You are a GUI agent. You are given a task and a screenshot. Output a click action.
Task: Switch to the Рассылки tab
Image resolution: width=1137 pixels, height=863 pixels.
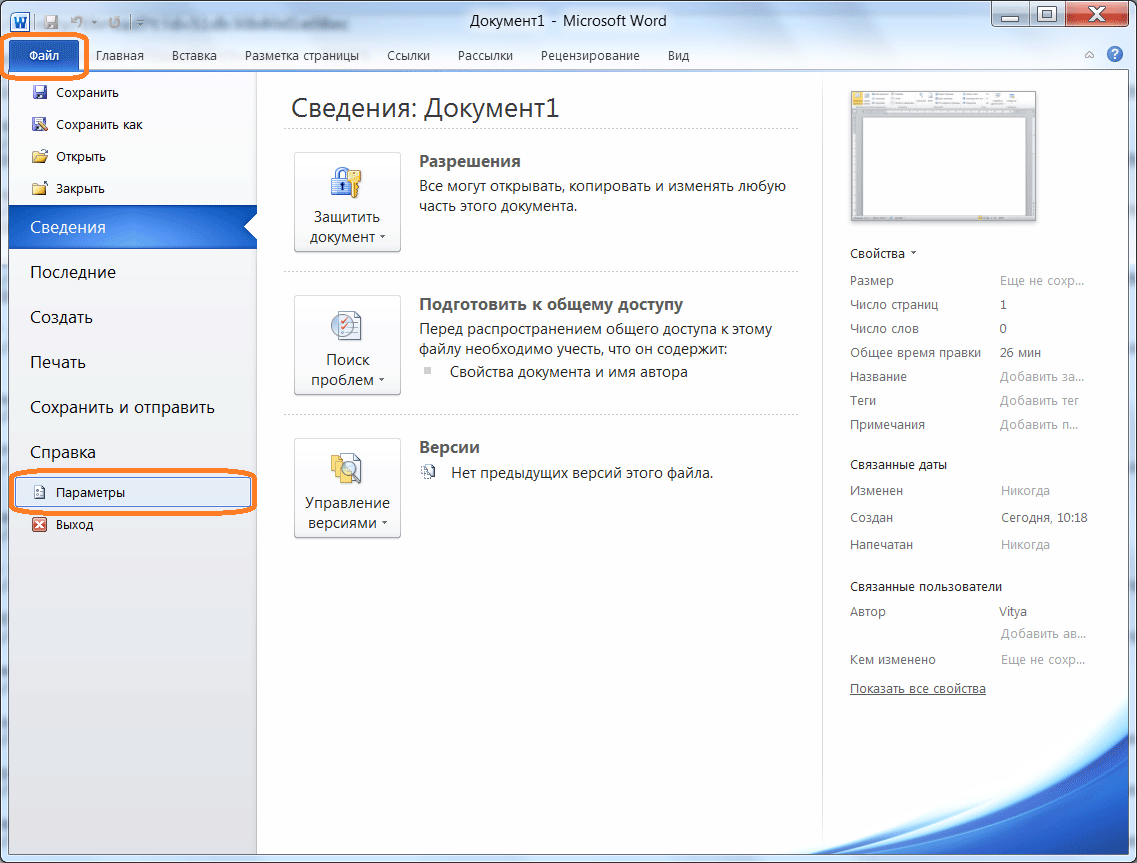point(485,56)
